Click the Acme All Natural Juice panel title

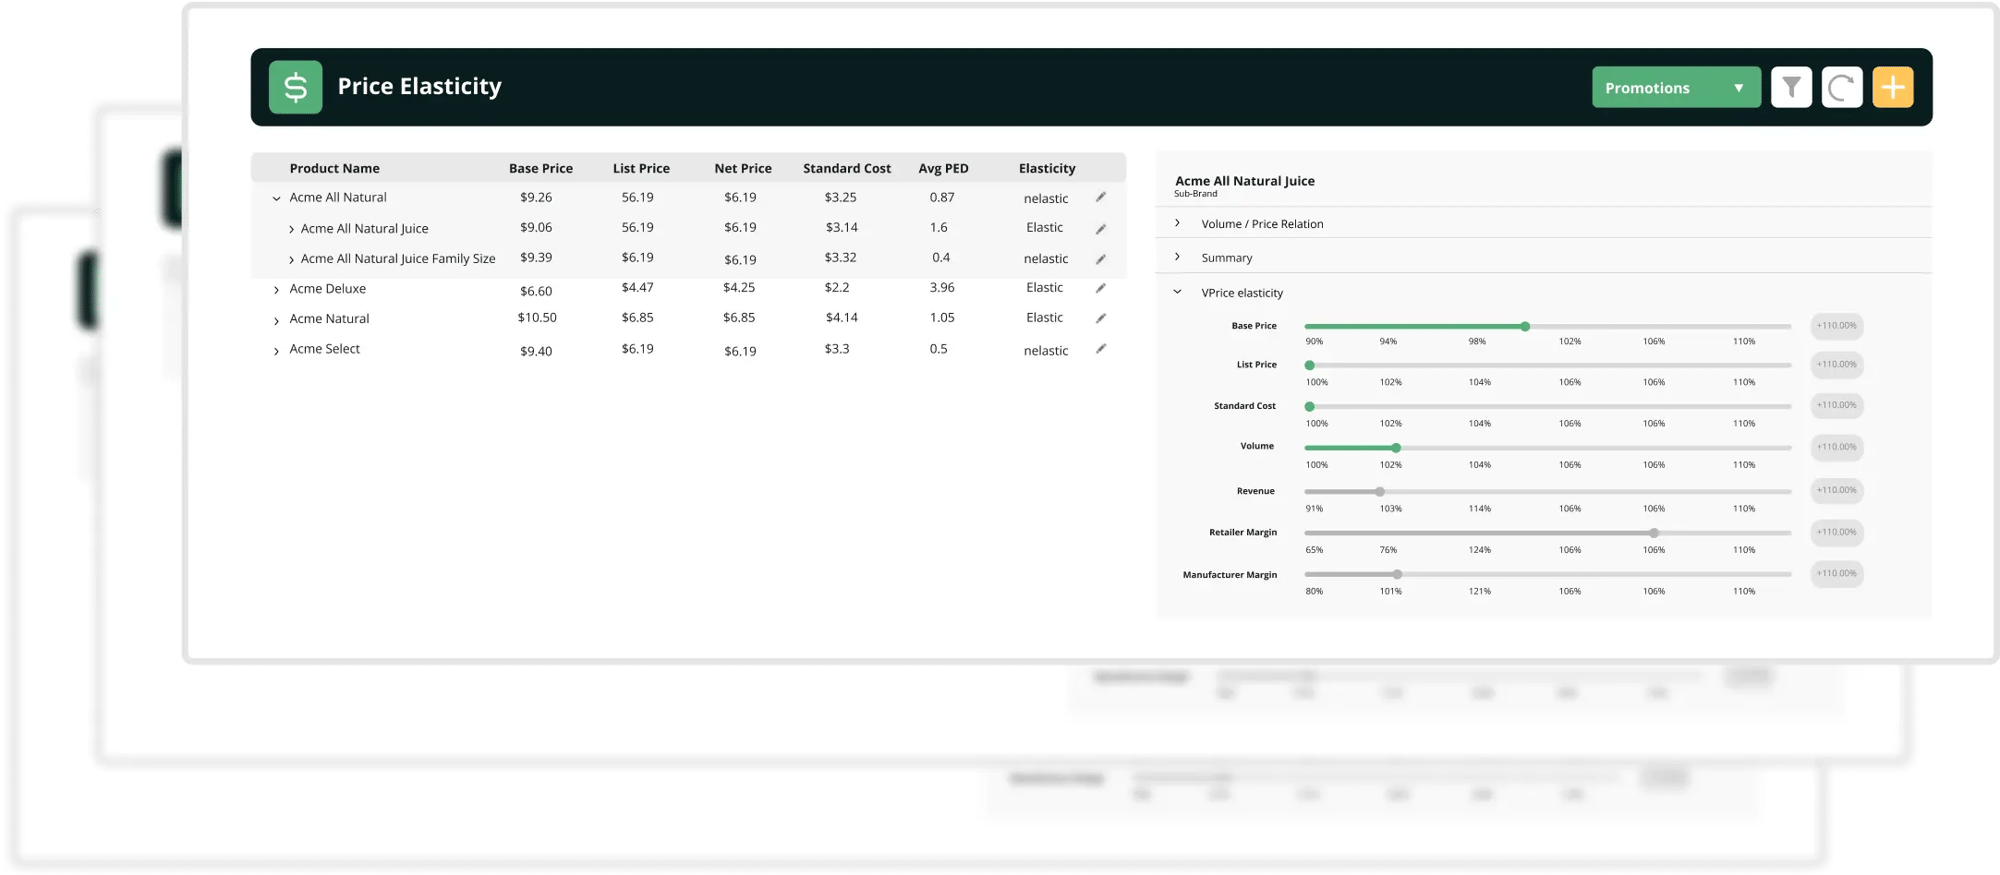coord(1245,181)
